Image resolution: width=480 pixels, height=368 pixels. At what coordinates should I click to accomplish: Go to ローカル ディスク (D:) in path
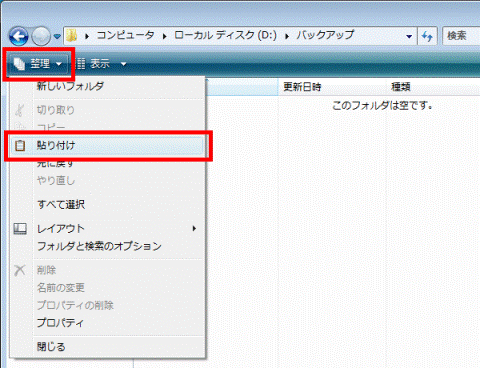point(225,35)
